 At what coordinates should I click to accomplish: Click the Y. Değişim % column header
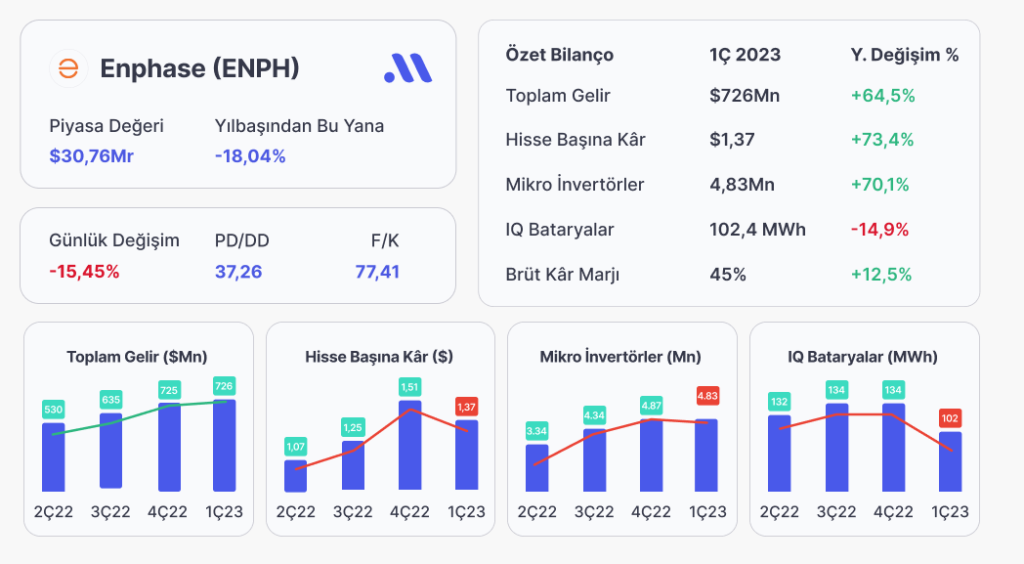point(904,55)
